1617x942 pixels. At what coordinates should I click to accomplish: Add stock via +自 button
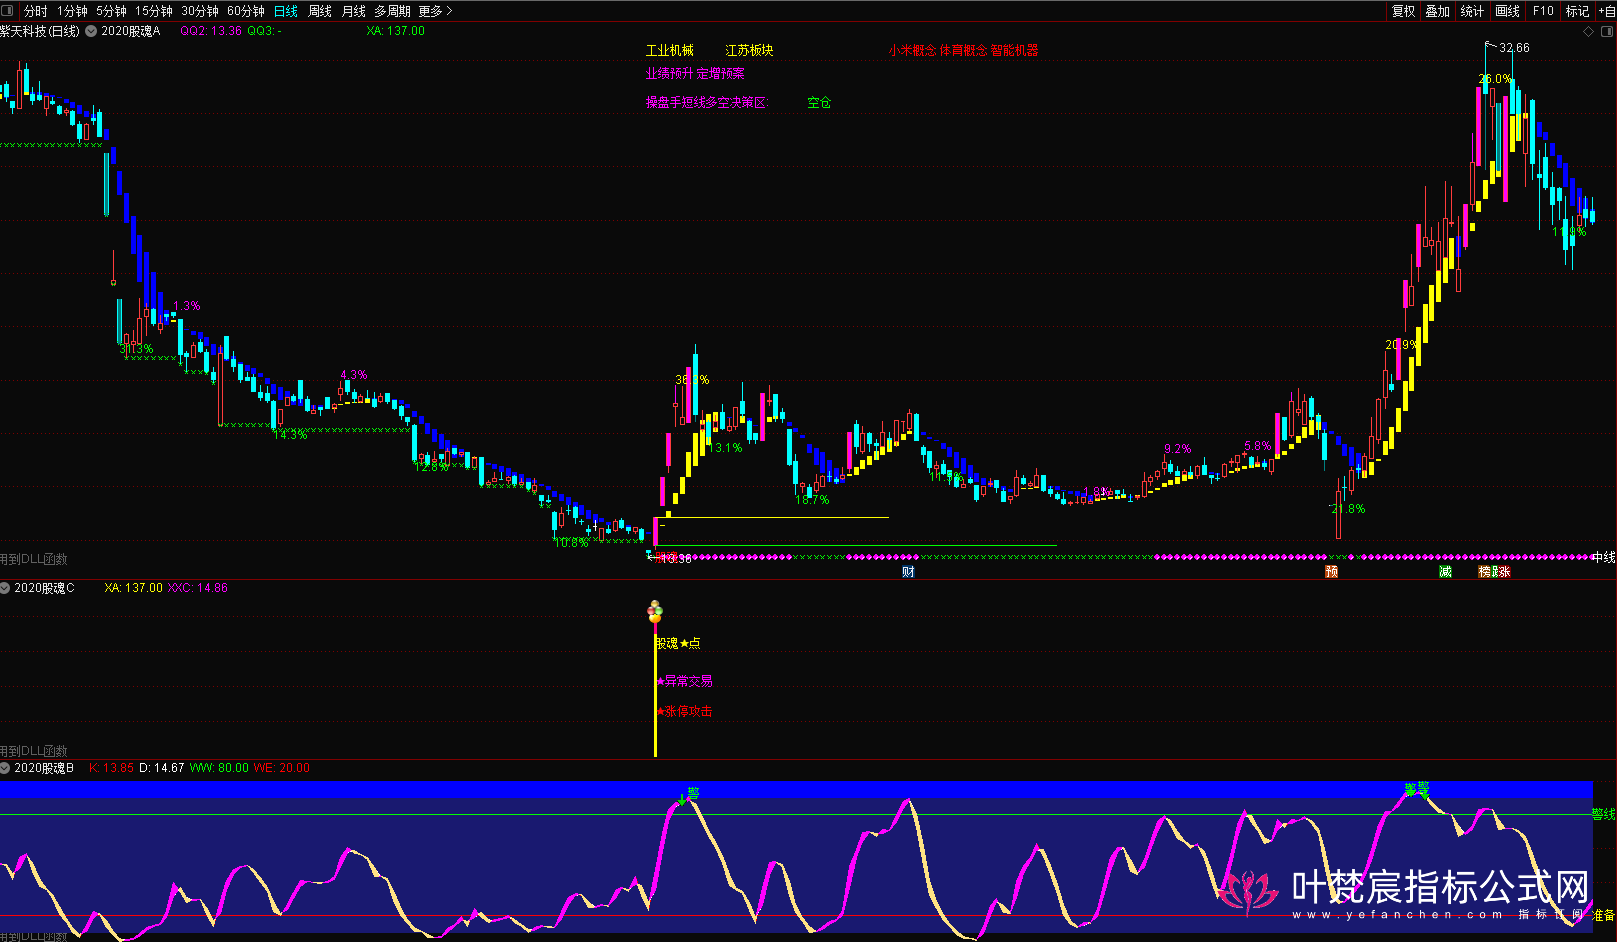[1606, 11]
